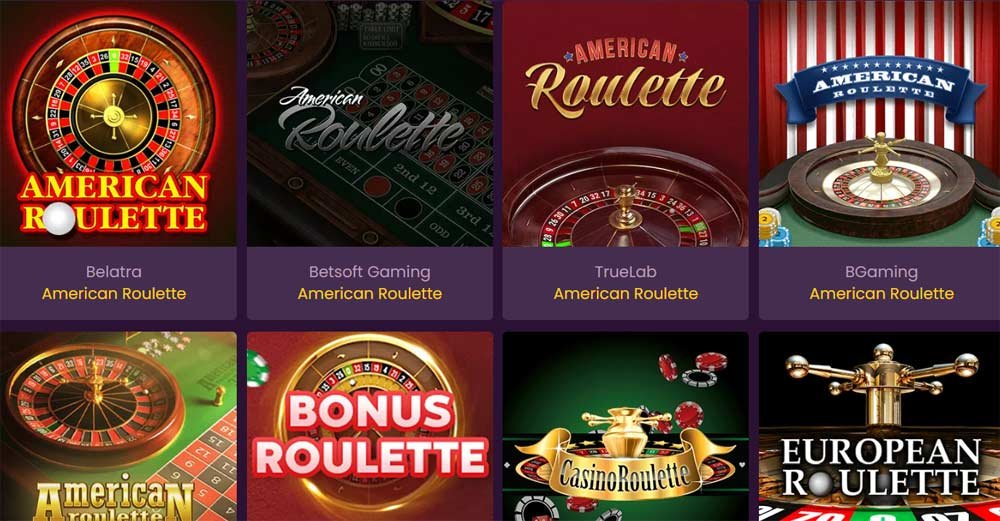Open the green-table American Roulette tile
This screenshot has width=1000, height=521.
(118, 426)
